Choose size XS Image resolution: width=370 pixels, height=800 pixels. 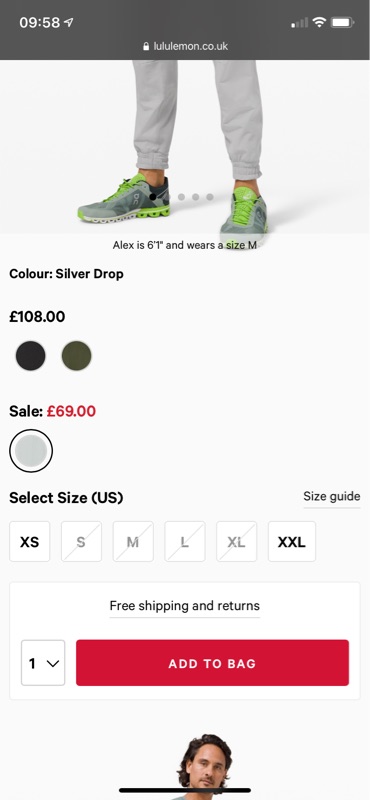(30, 541)
